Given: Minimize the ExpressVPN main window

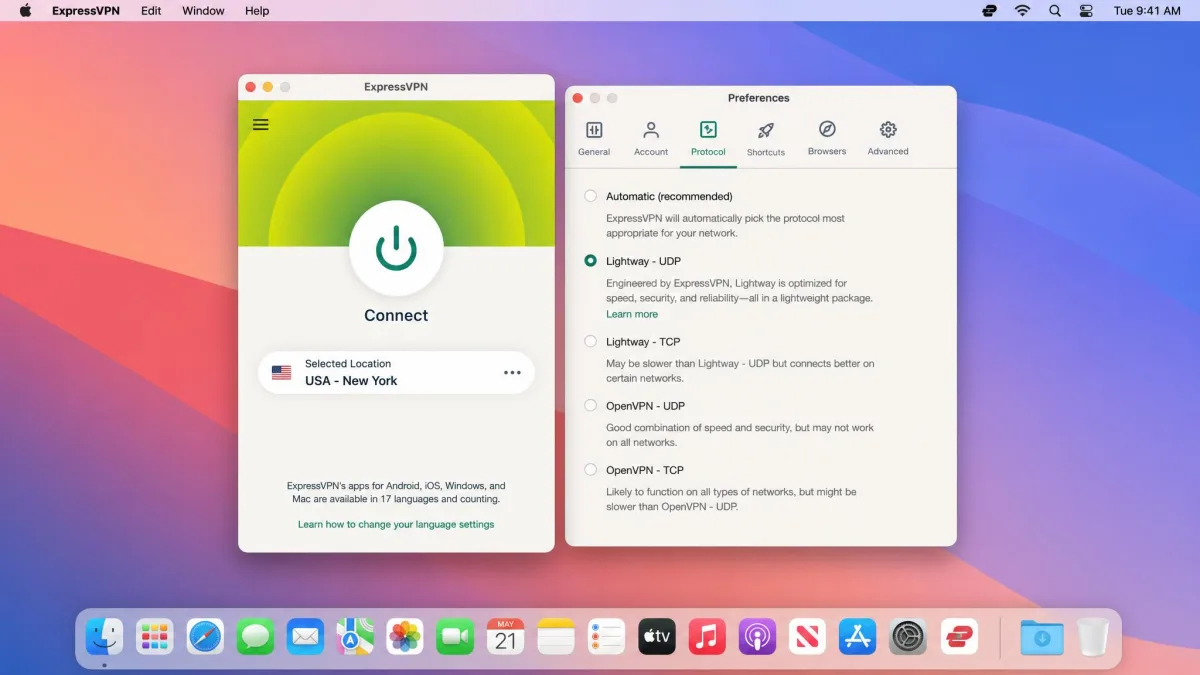Looking at the screenshot, I should 267,87.
